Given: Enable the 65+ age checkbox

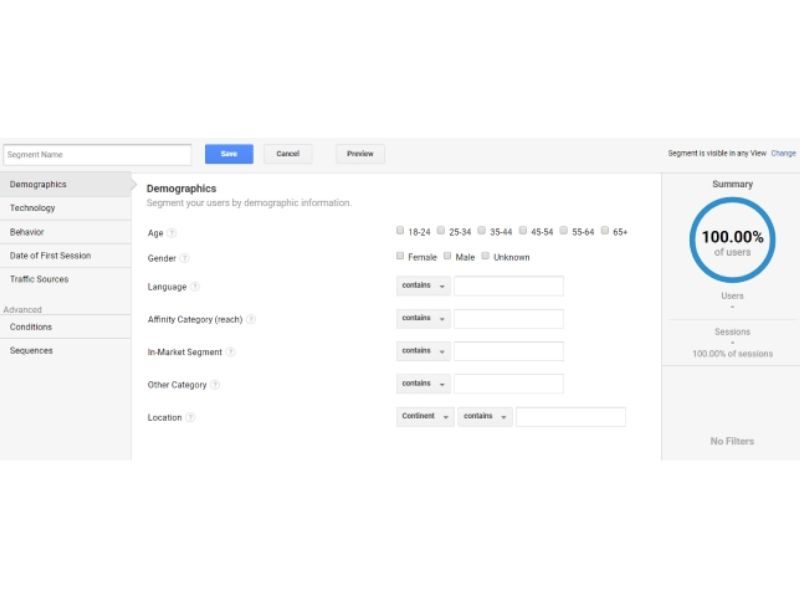Looking at the screenshot, I should [605, 231].
